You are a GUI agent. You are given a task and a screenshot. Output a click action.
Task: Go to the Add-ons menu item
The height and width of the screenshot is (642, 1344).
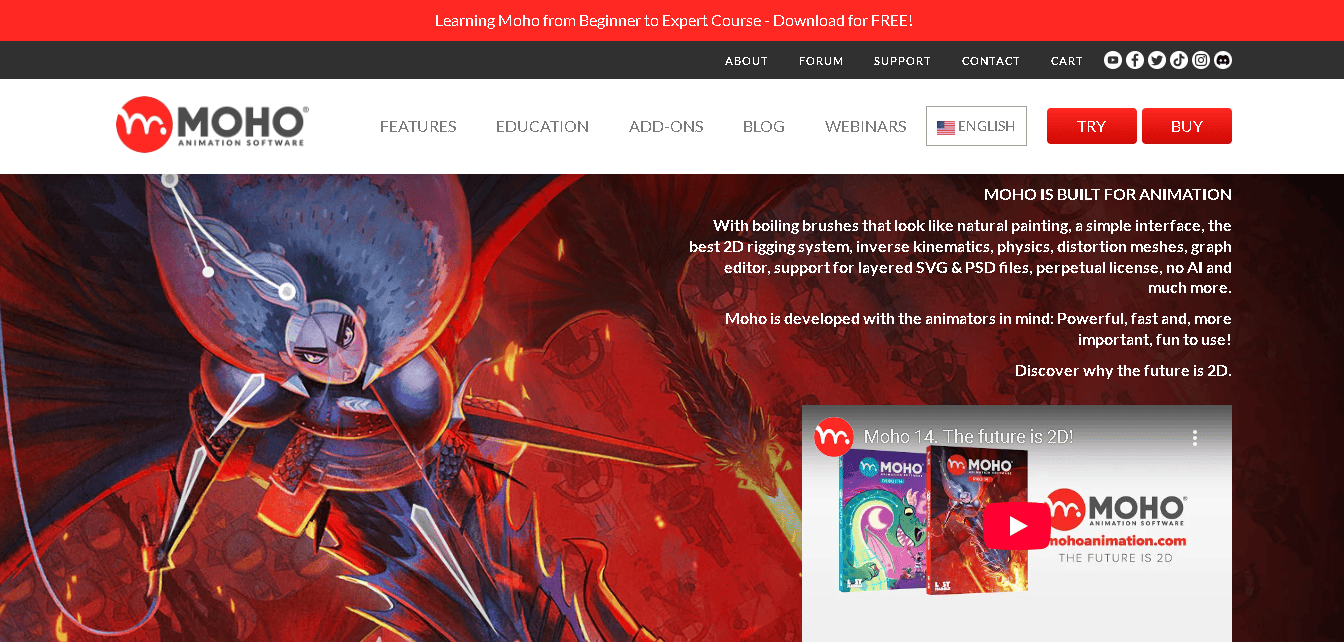tap(666, 126)
